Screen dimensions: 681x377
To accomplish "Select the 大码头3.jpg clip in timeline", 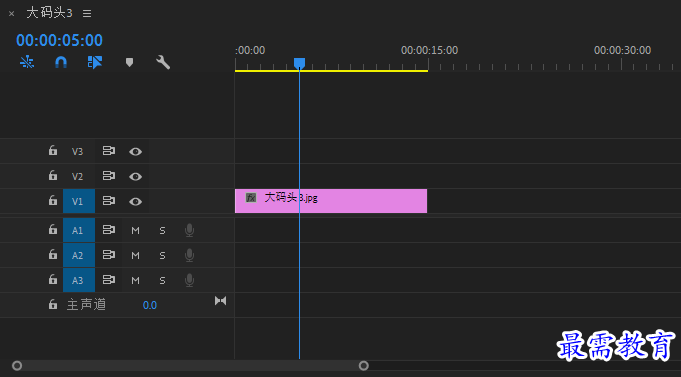I will point(331,201).
